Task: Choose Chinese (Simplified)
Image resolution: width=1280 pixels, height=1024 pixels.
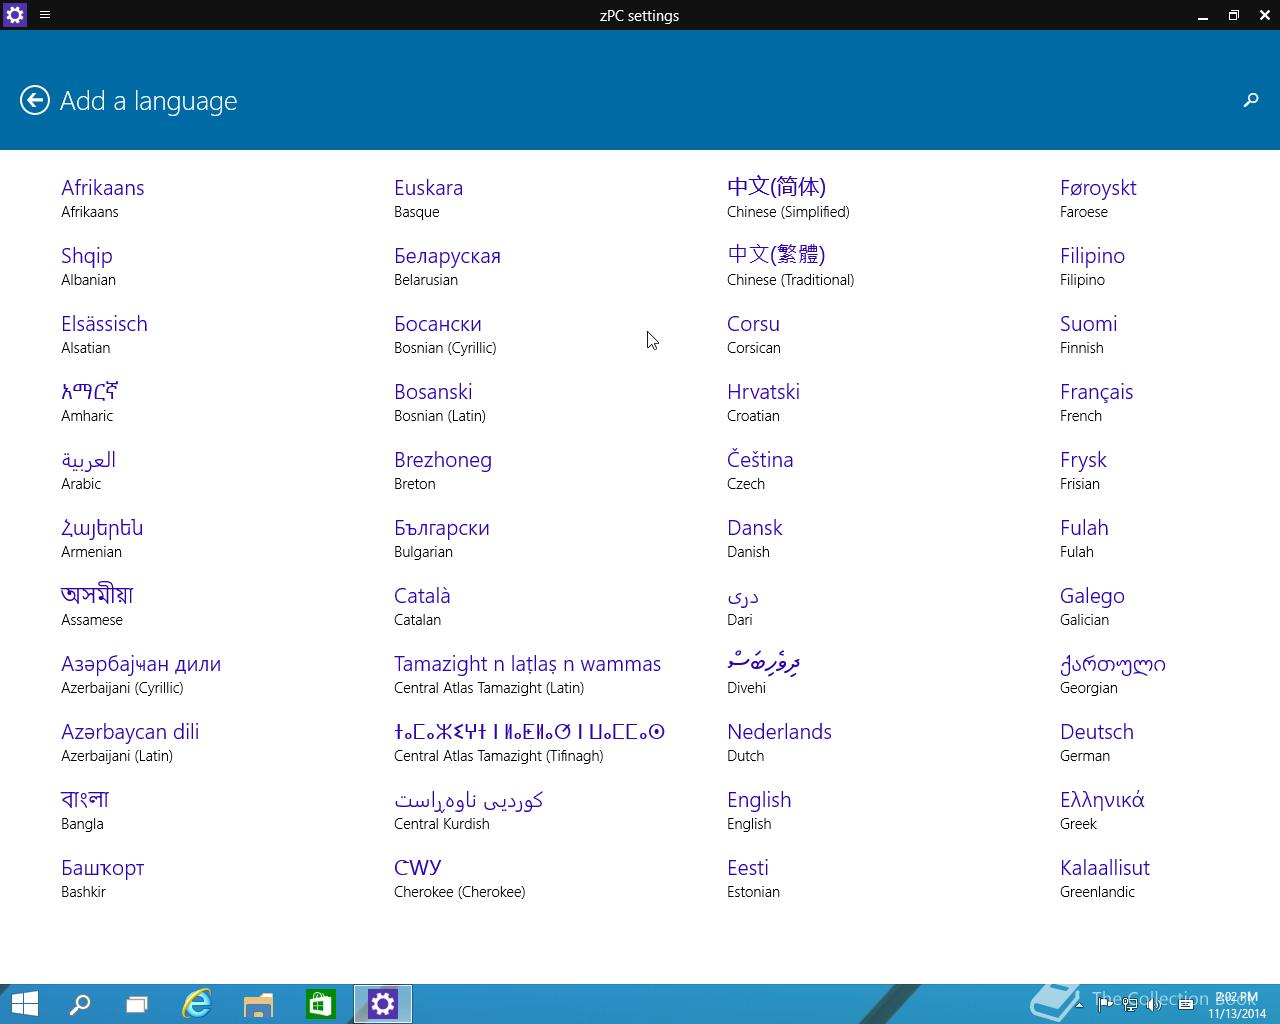Action: [x=788, y=198]
